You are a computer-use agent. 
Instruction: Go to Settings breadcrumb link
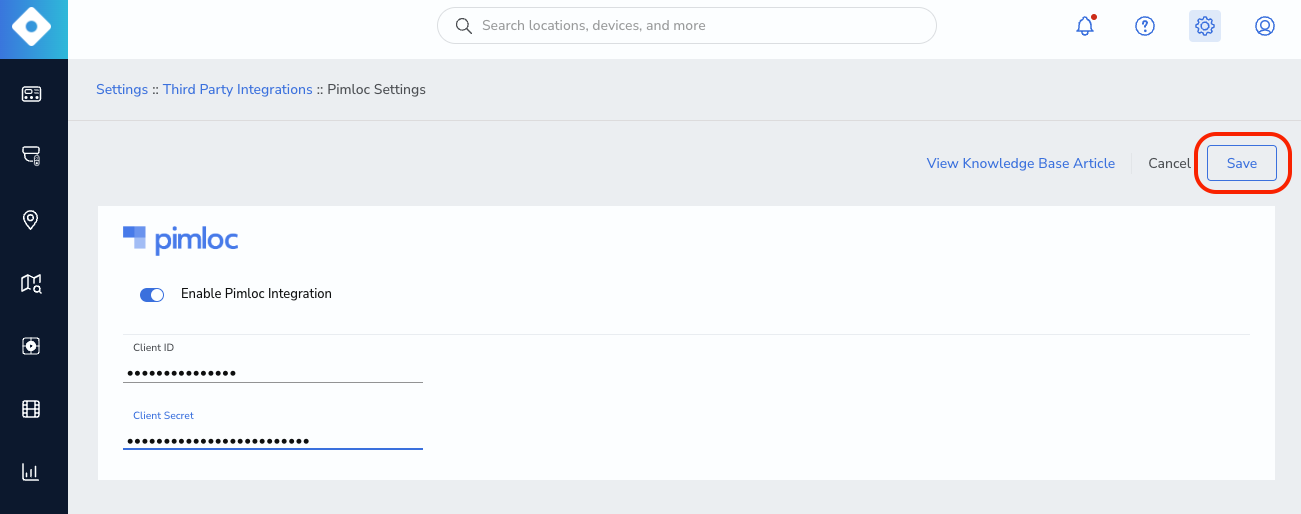(x=122, y=89)
